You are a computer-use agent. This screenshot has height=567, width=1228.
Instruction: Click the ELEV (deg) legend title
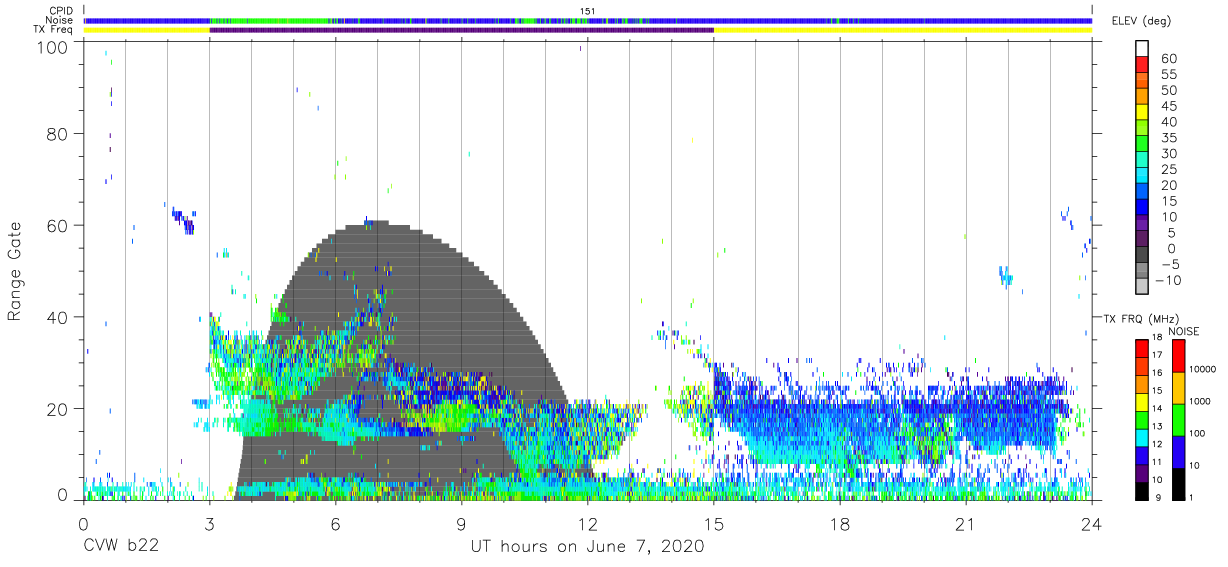click(1140, 21)
